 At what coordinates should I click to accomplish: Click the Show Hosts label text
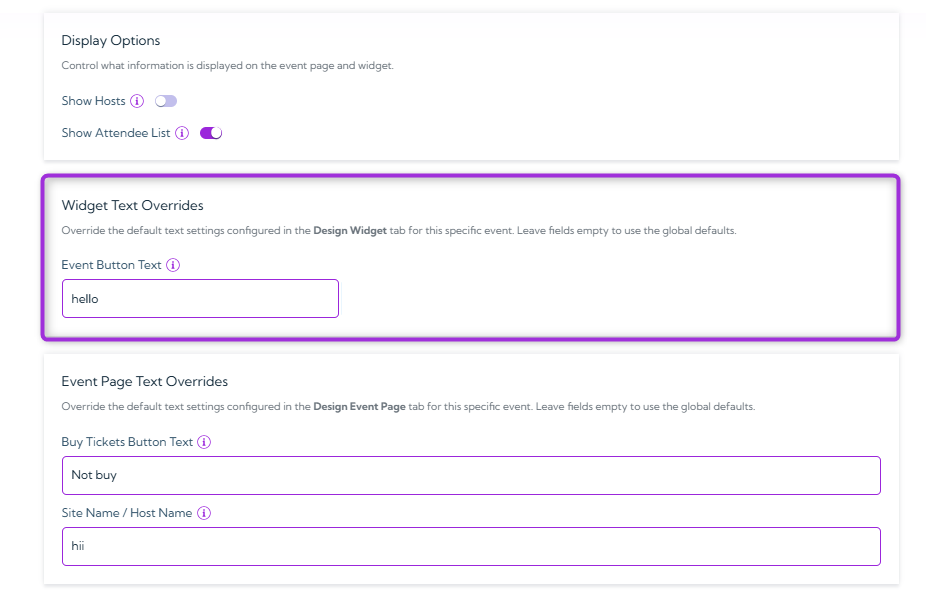(x=93, y=101)
